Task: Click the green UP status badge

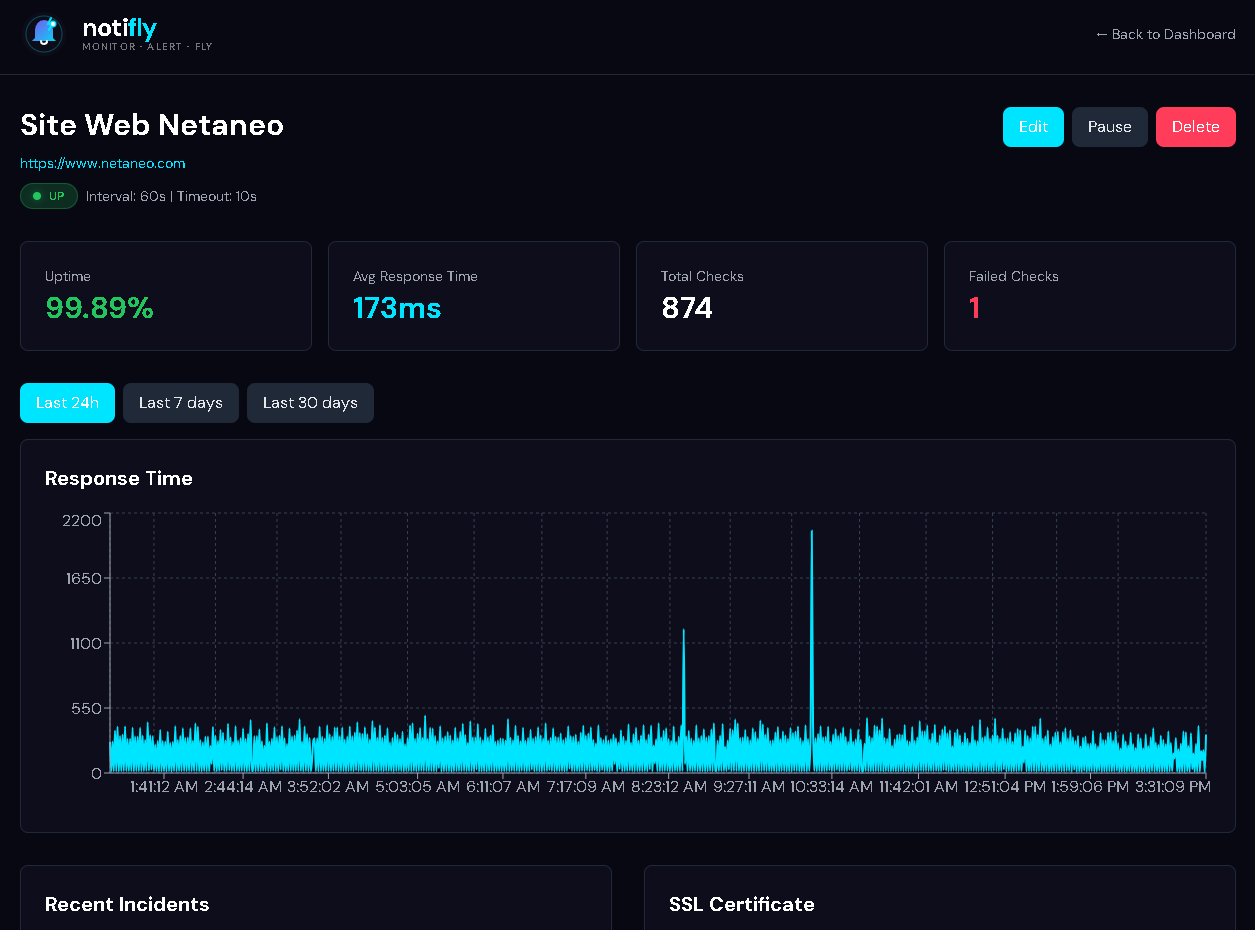Action: [49, 196]
